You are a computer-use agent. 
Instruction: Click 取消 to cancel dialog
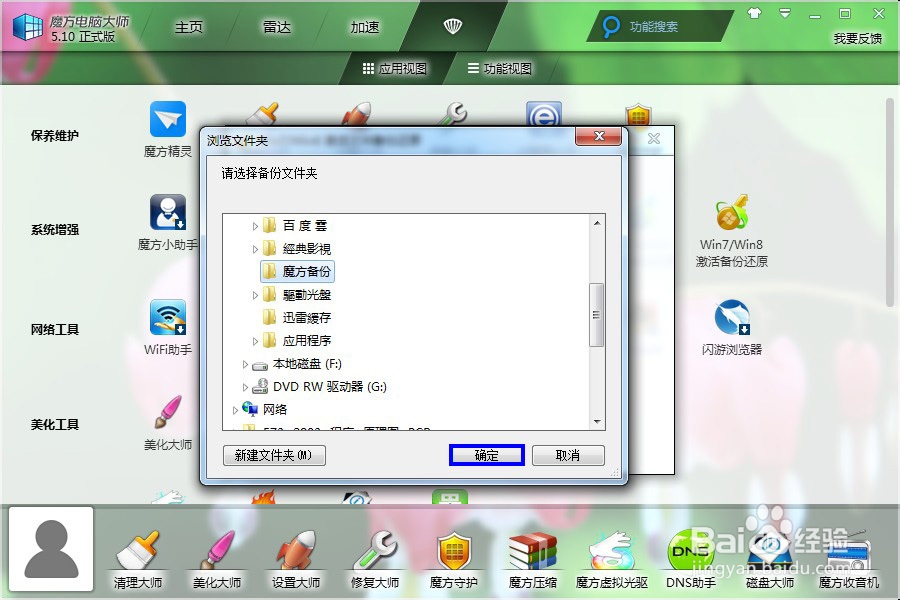(x=568, y=455)
